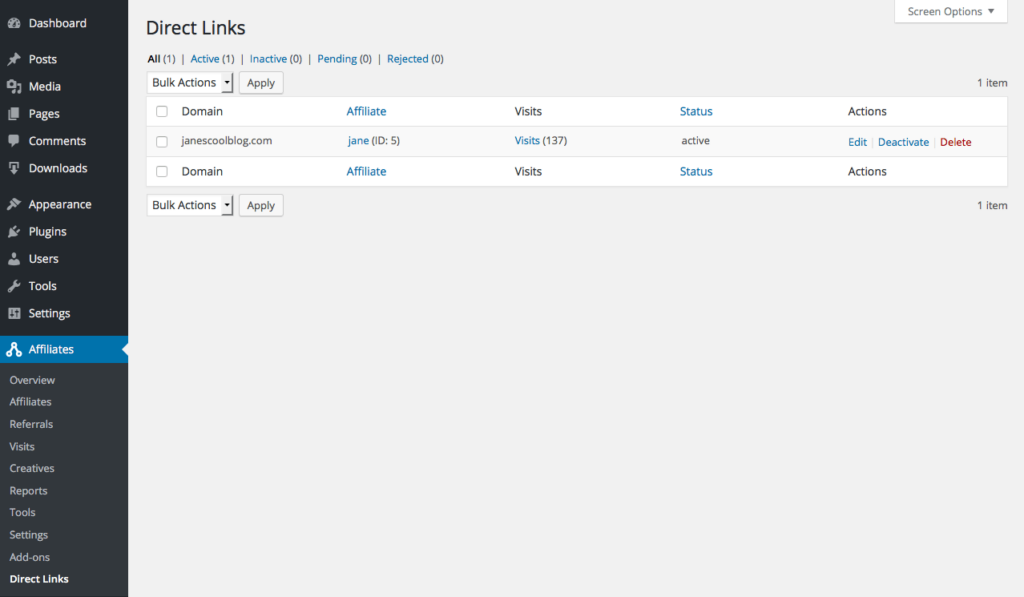Click the top Apply button
Viewport: 1024px width, 597px height.
coord(261,83)
